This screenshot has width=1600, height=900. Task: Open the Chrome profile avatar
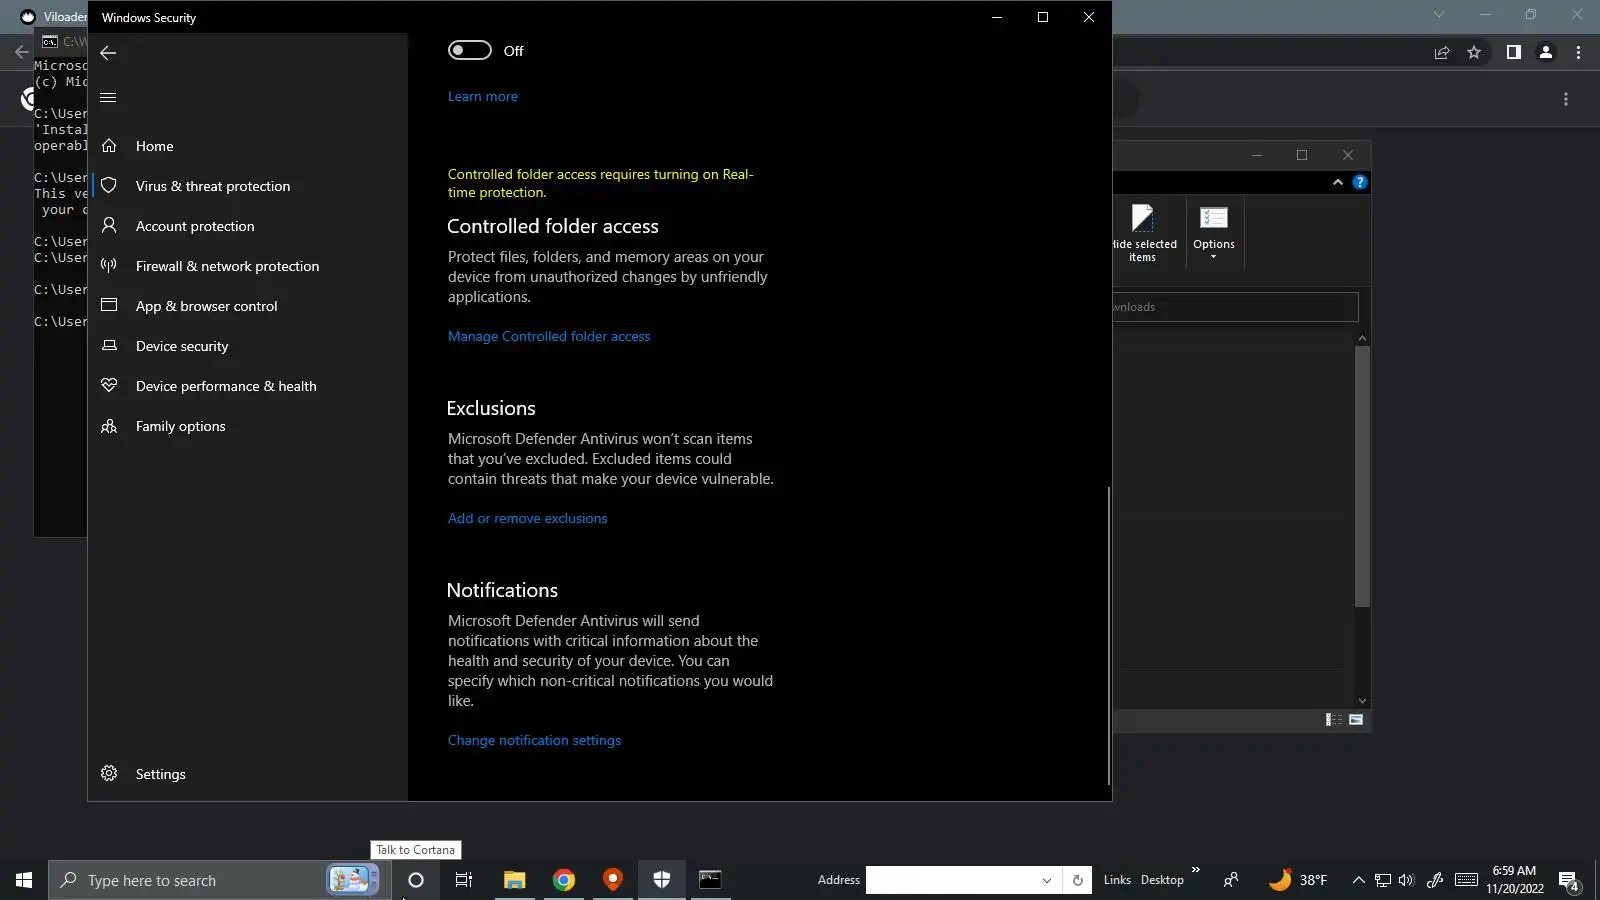point(1546,53)
